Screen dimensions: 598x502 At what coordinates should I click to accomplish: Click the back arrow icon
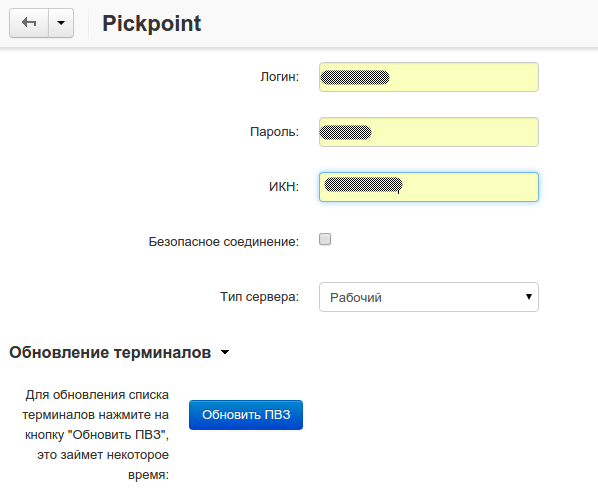(29, 23)
